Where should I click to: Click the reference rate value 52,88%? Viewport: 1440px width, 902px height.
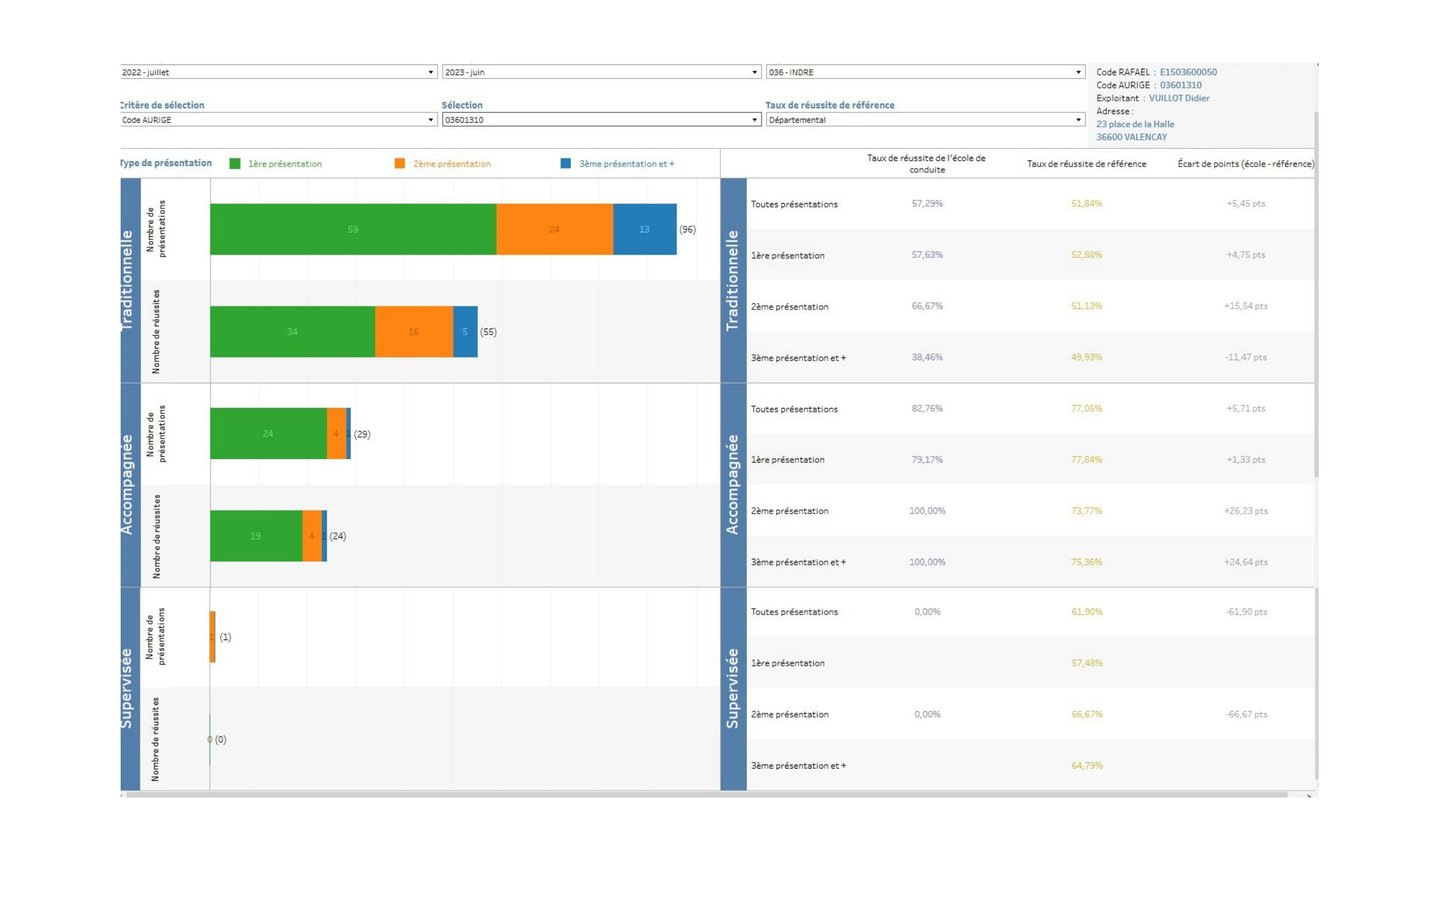(1087, 255)
